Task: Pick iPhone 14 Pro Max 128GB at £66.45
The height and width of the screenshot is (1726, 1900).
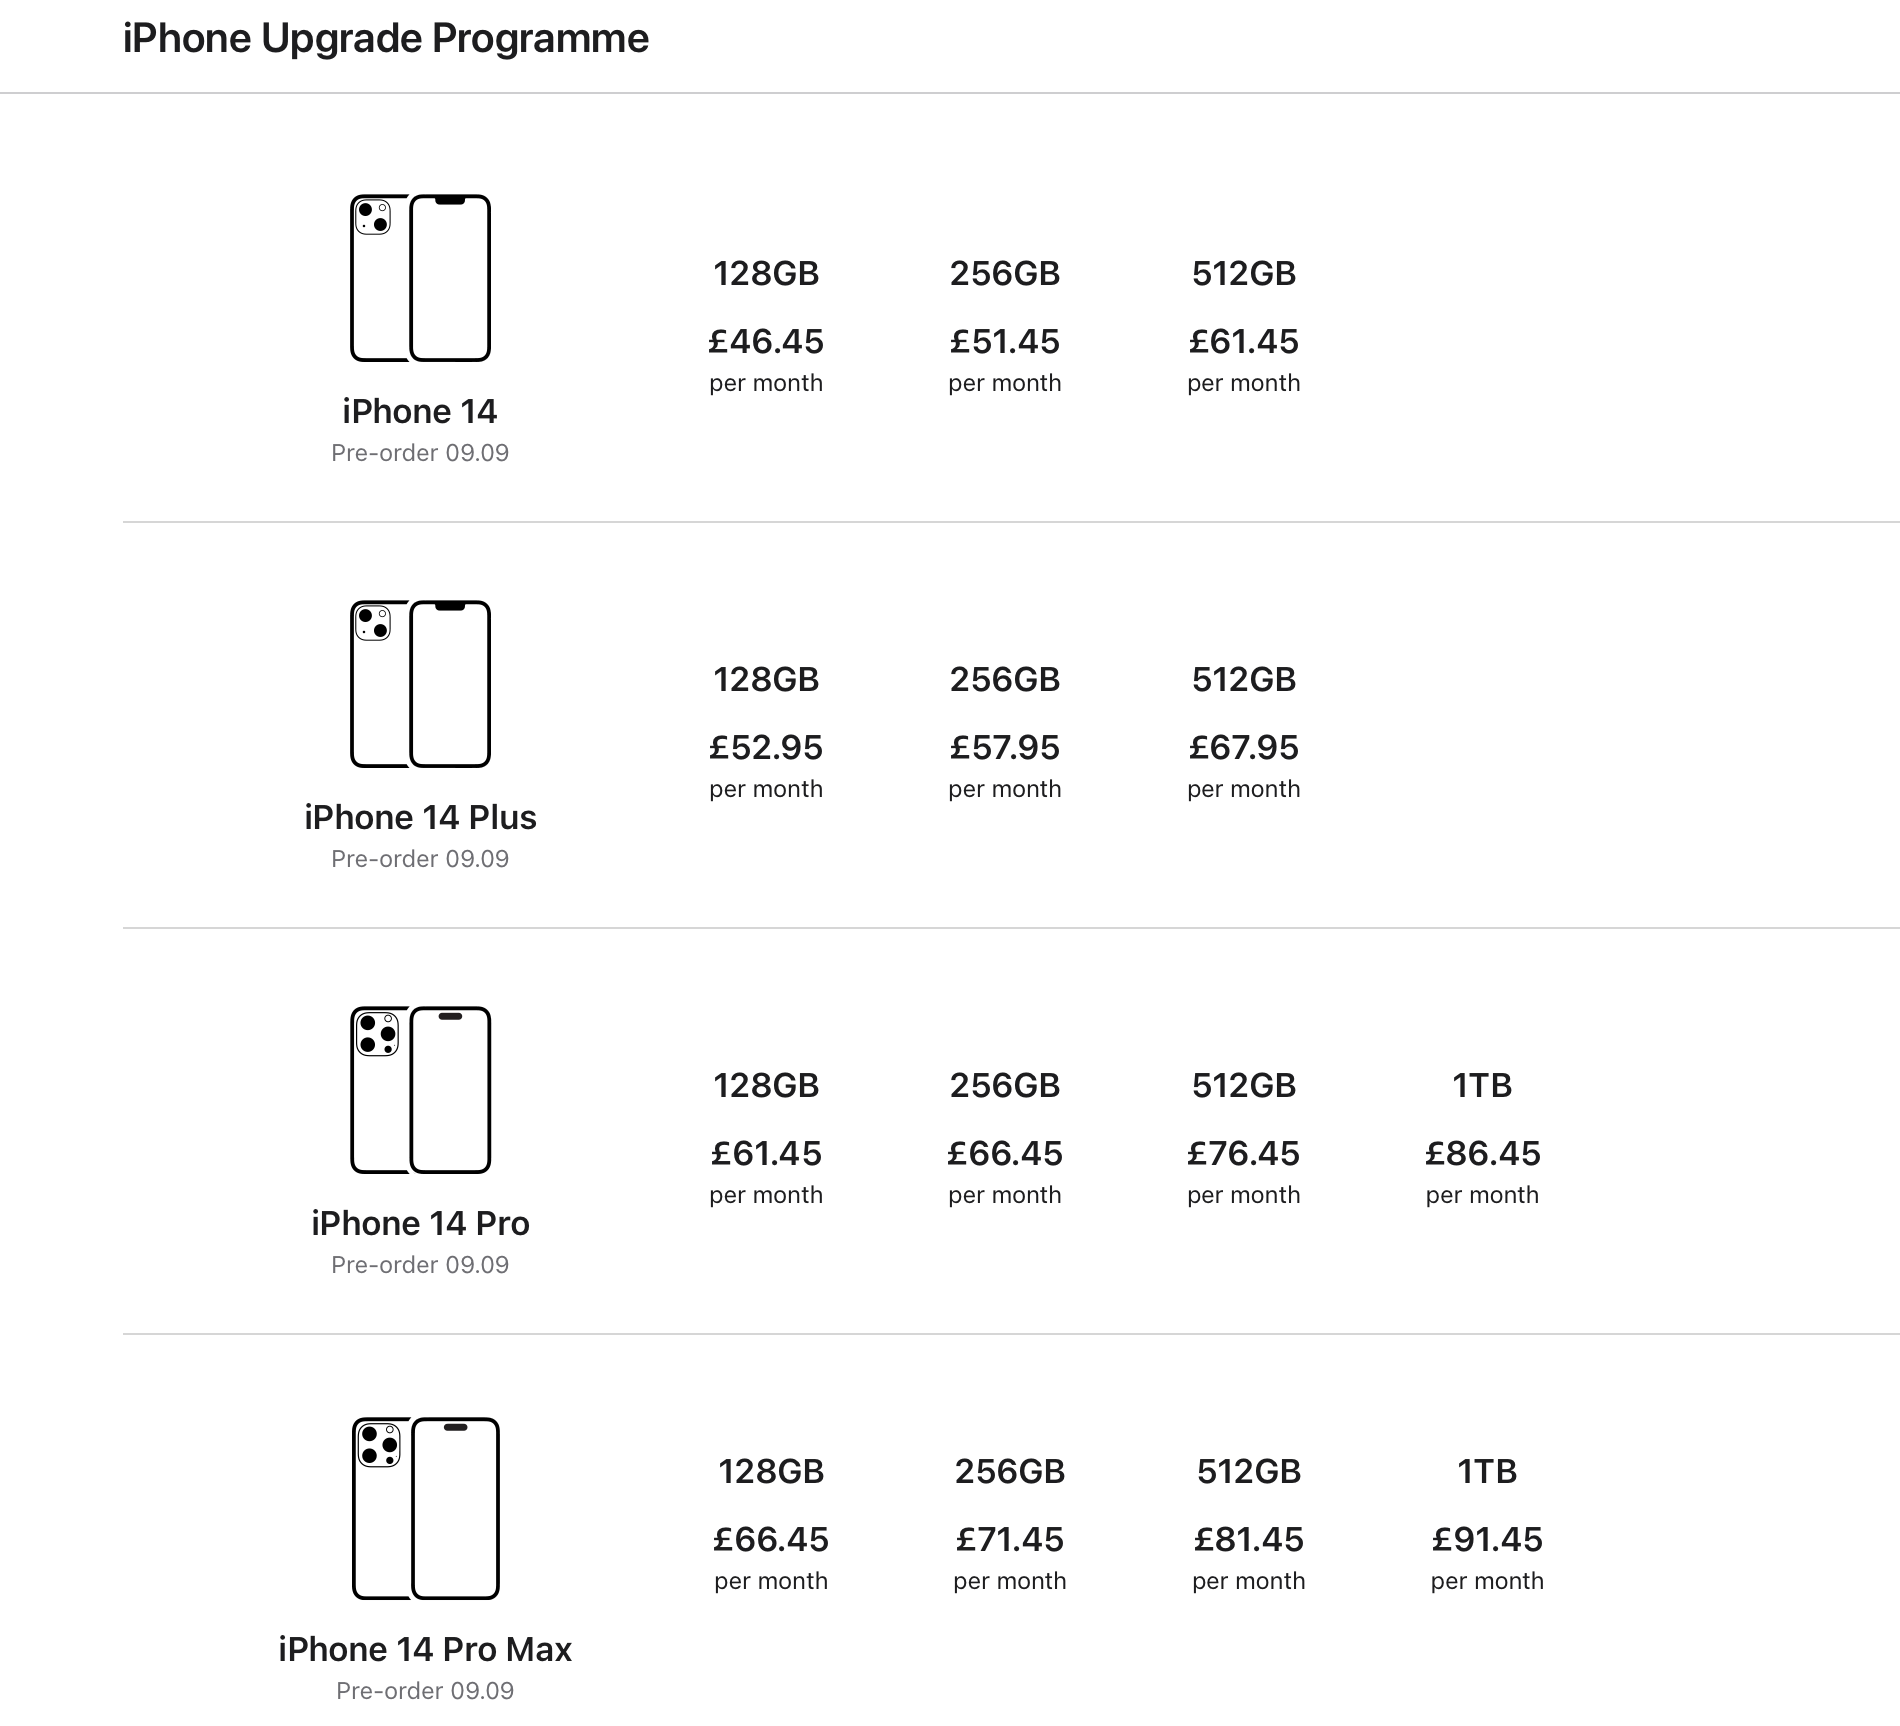Action: click(x=771, y=1524)
